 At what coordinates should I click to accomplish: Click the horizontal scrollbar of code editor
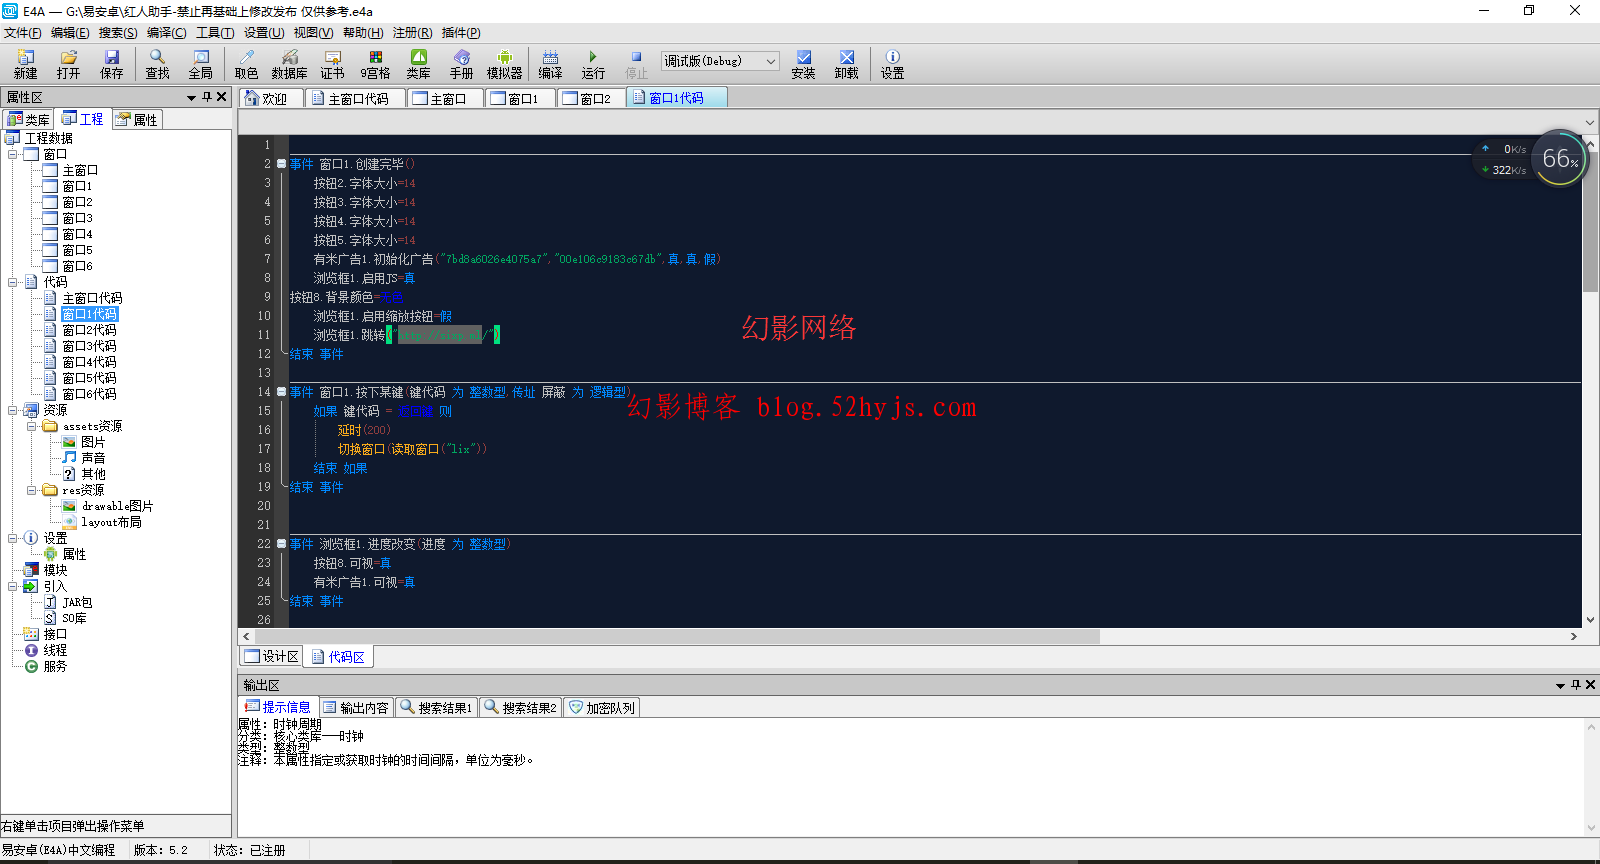670,637
